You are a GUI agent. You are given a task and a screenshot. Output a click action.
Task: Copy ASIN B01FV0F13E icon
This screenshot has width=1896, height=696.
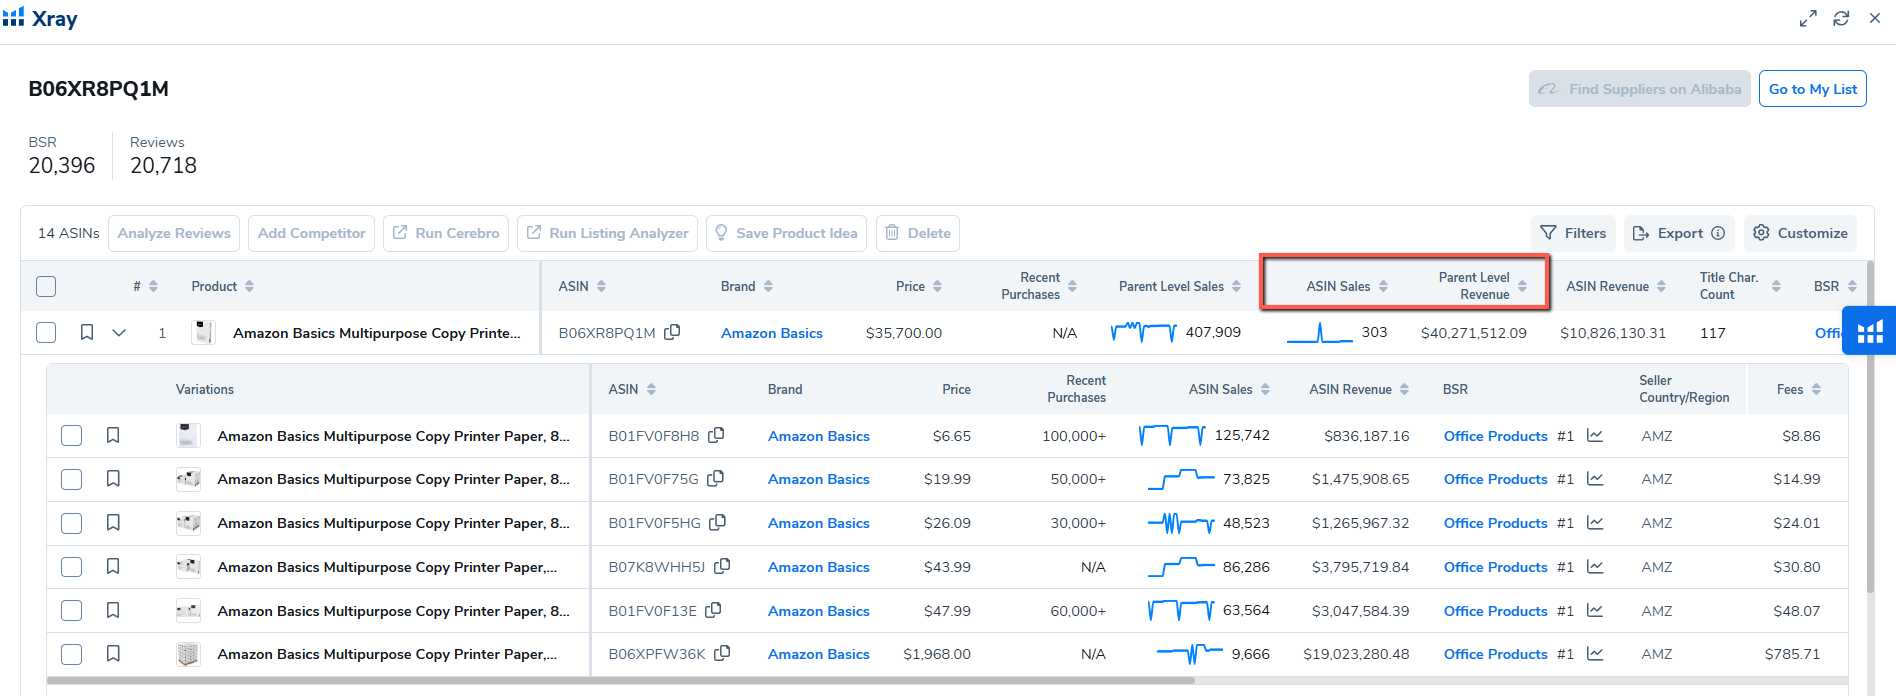713,610
